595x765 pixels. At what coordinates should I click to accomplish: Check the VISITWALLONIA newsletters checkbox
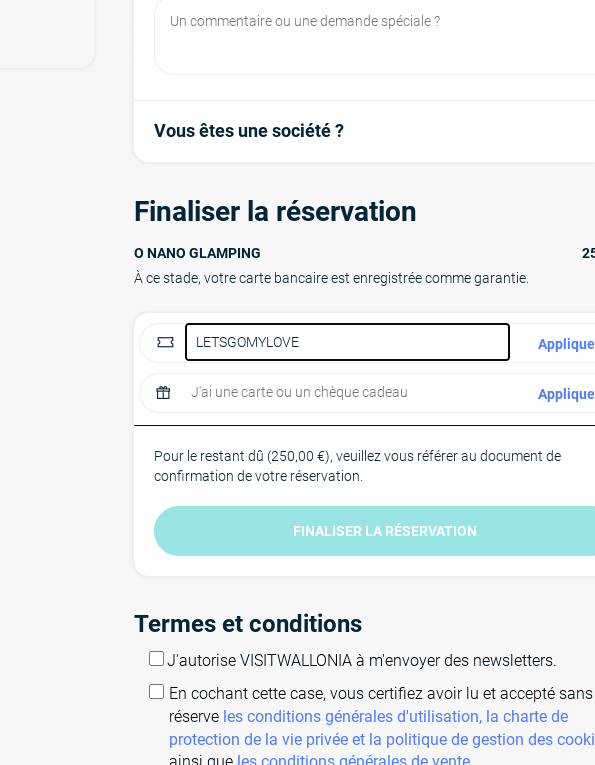coord(156,659)
